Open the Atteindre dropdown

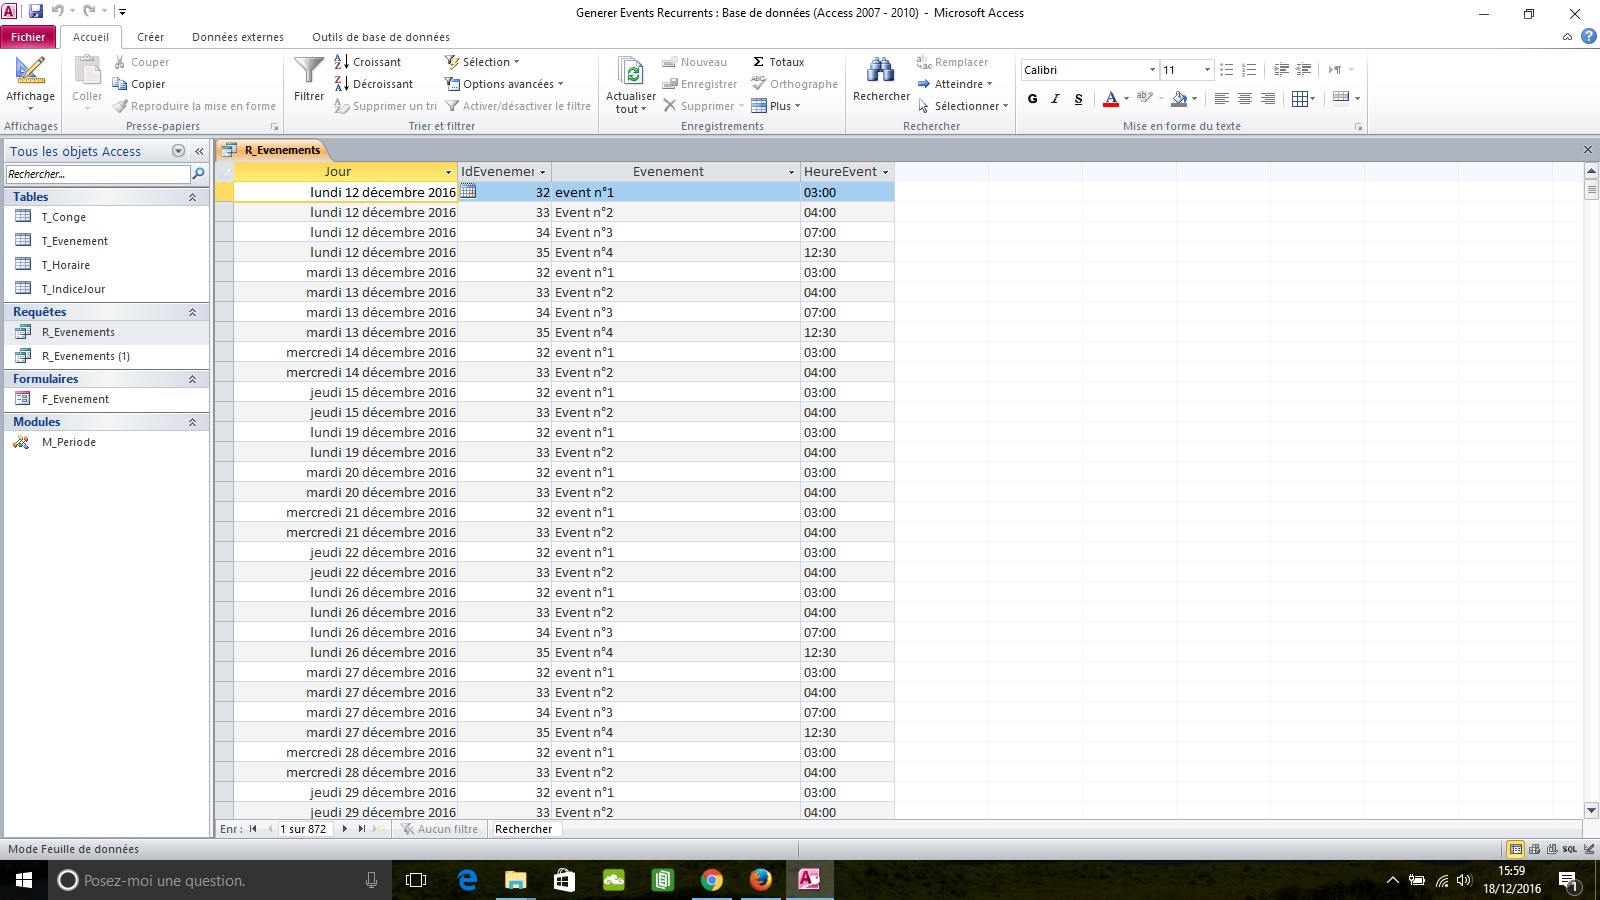tap(955, 84)
